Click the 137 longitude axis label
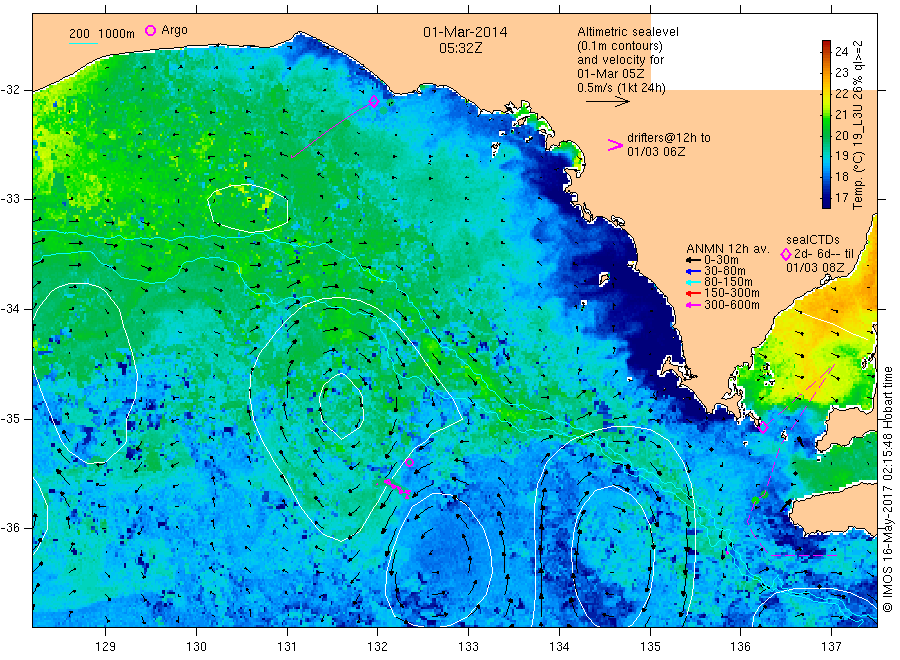This screenshot has width=900, height=660. [x=831, y=647]
